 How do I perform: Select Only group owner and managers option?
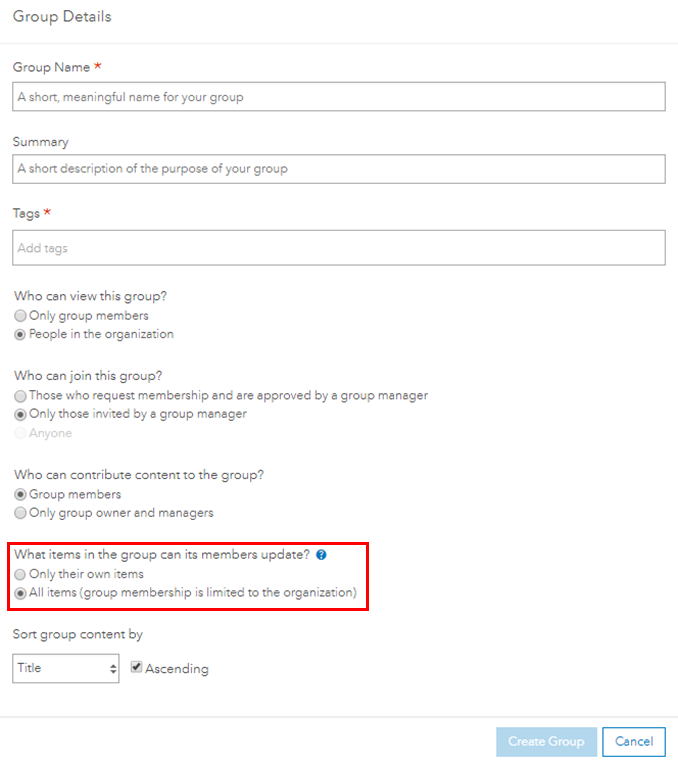[x=20, y=513]
